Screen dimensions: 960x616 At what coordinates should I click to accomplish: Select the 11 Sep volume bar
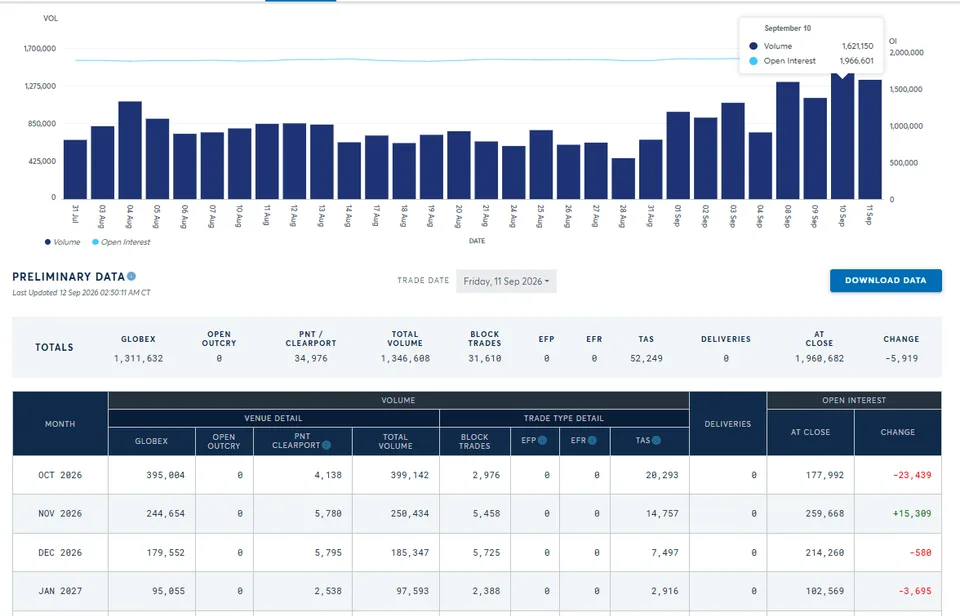(x=870, y=140)
